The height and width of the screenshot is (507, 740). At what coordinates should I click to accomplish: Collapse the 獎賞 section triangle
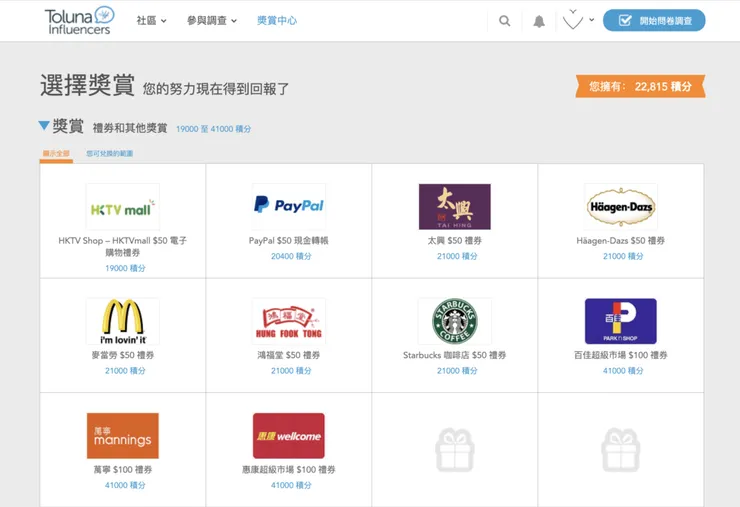tap(44, 126)
